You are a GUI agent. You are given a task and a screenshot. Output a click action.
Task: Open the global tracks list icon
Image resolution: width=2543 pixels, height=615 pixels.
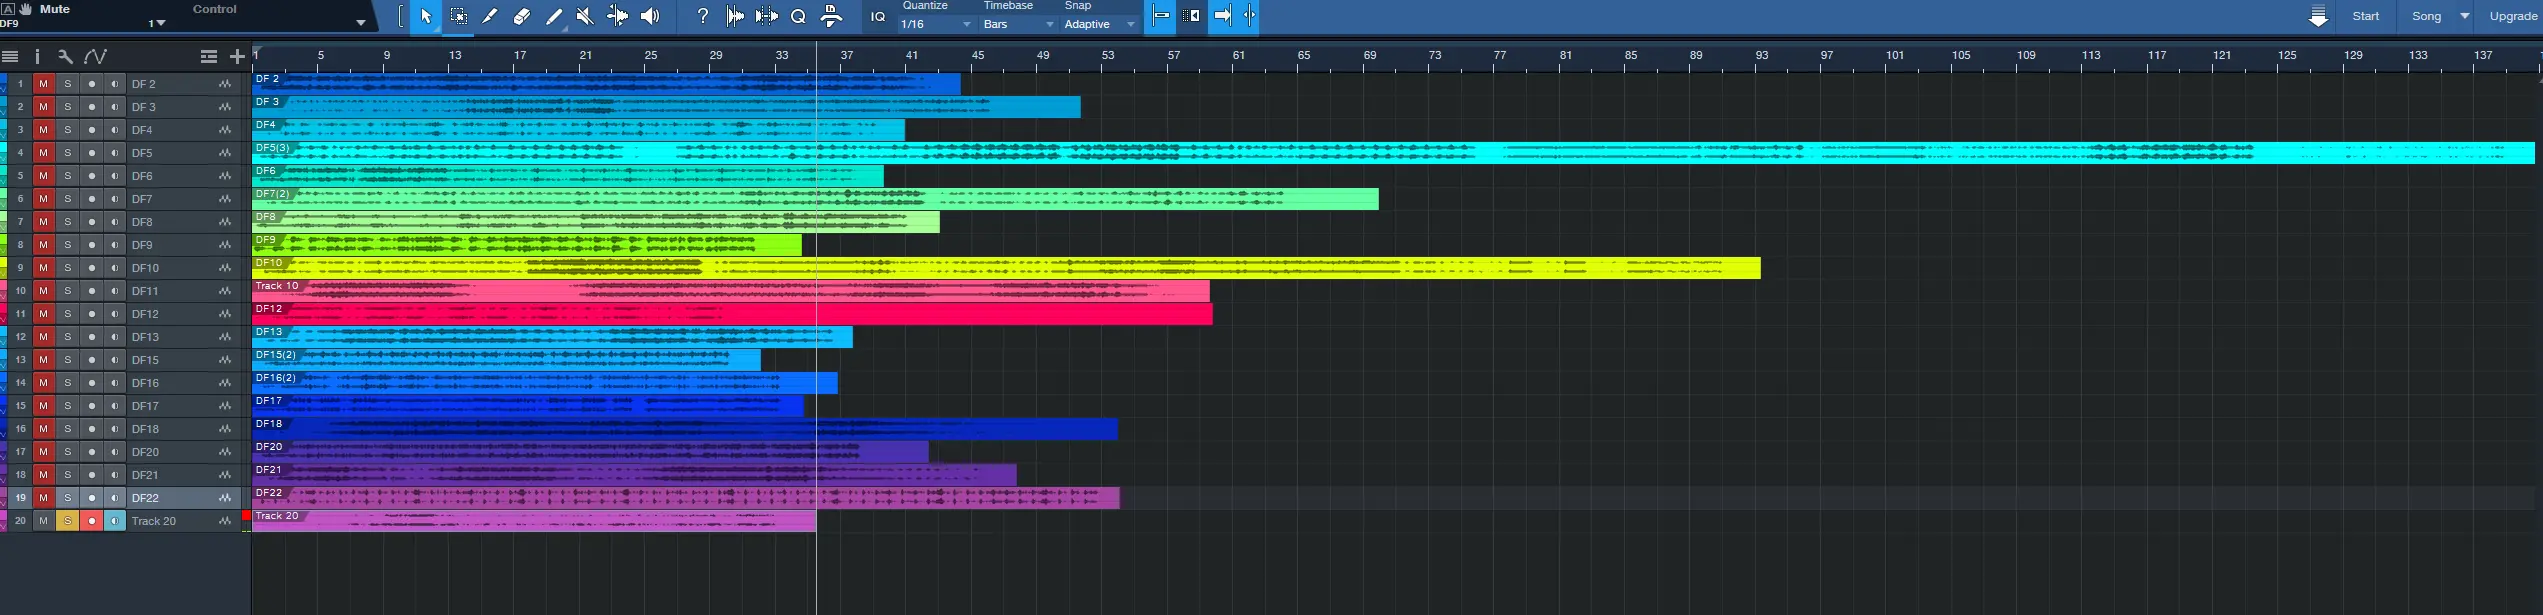pyautogui.click(x=209, y=57)
